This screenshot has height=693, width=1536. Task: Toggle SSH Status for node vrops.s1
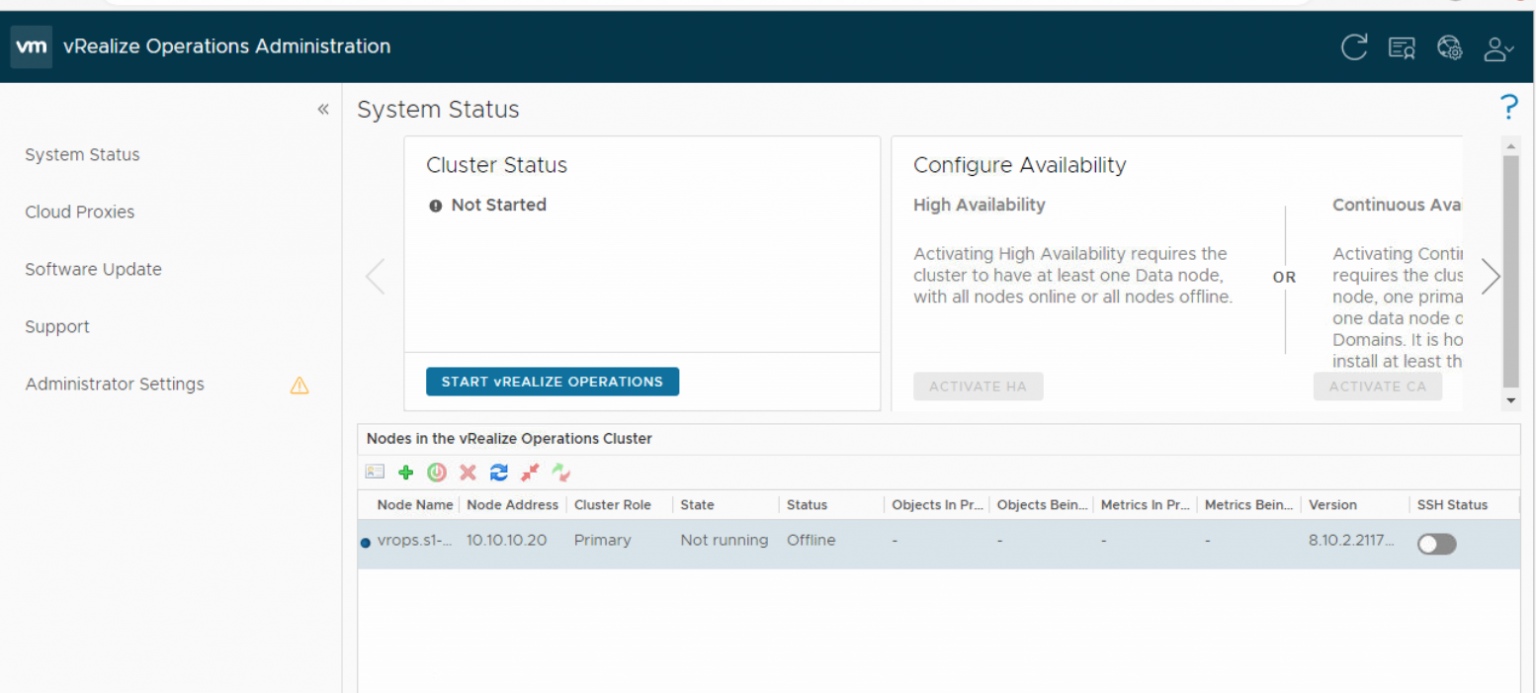(1437, 544)
